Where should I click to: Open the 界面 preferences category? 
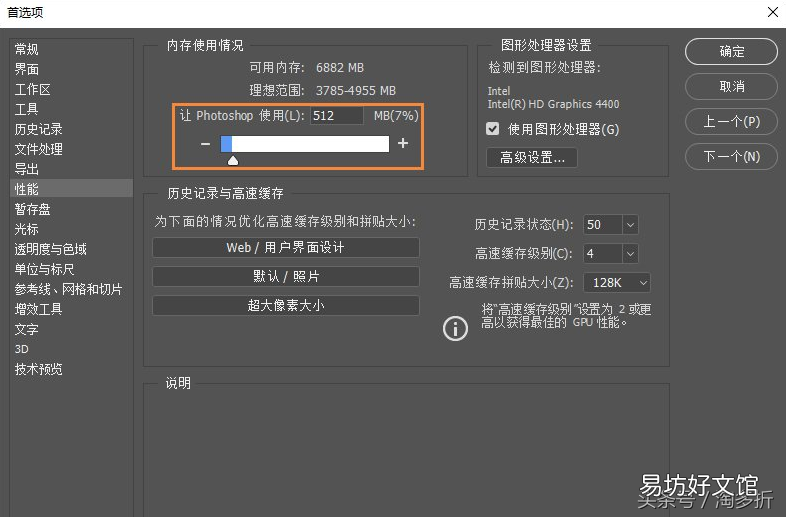(x=27, y=69)
